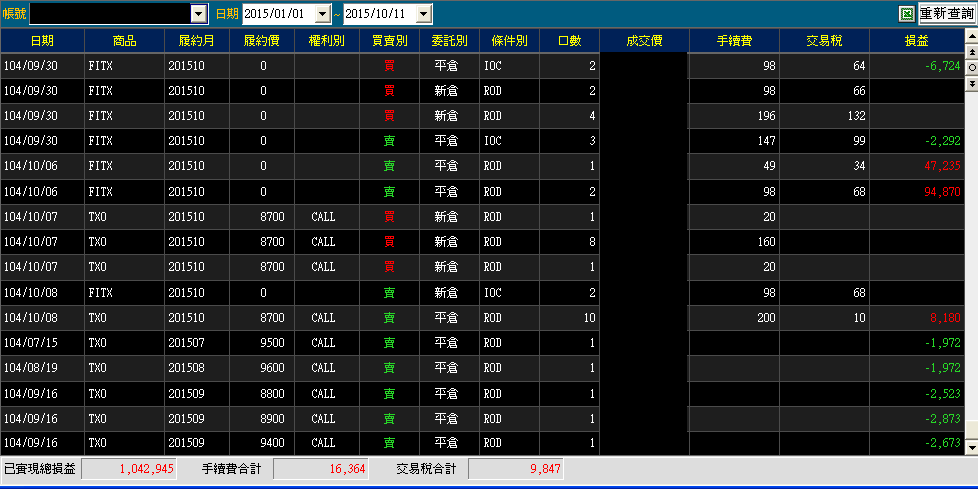Viewport: 978px width, 489px height.
Task: Open the 帳號 account dropdown
Action: 198,13
